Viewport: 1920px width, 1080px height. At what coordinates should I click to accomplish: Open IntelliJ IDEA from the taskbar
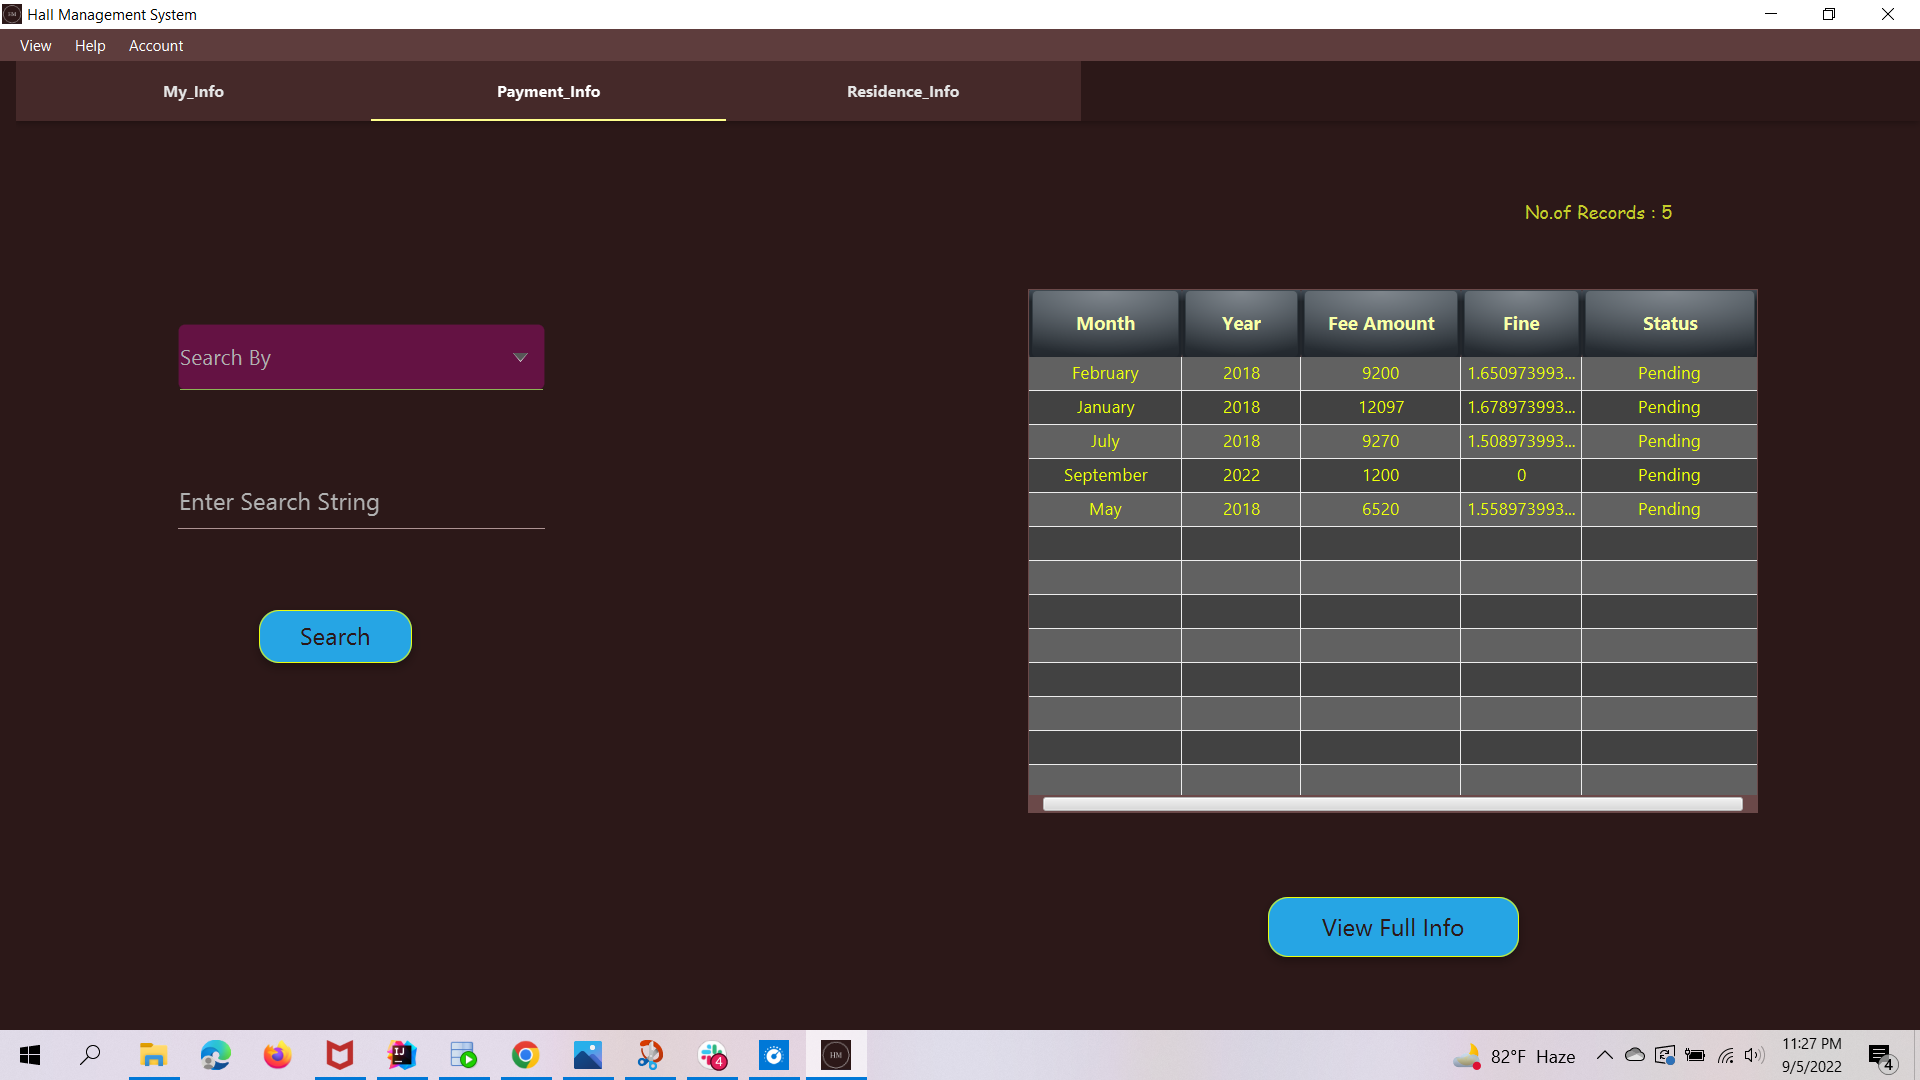[401, 1055]
